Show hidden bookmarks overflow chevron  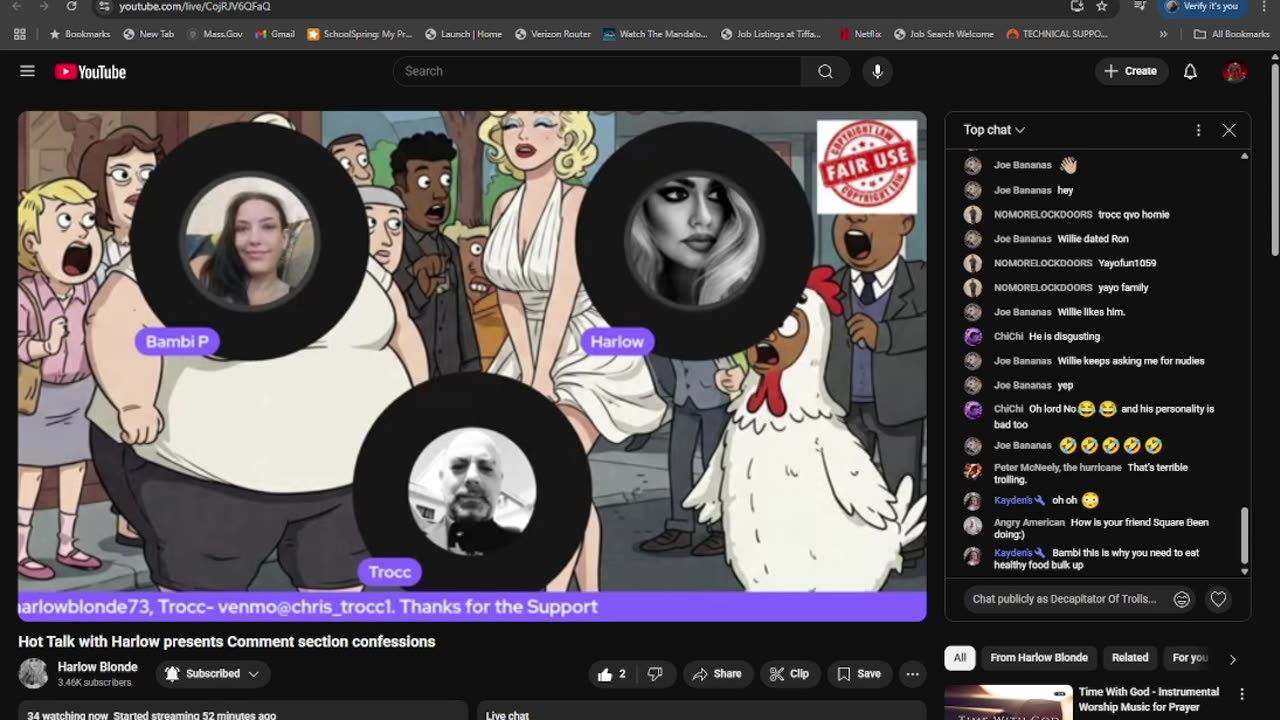point(1163,34)
